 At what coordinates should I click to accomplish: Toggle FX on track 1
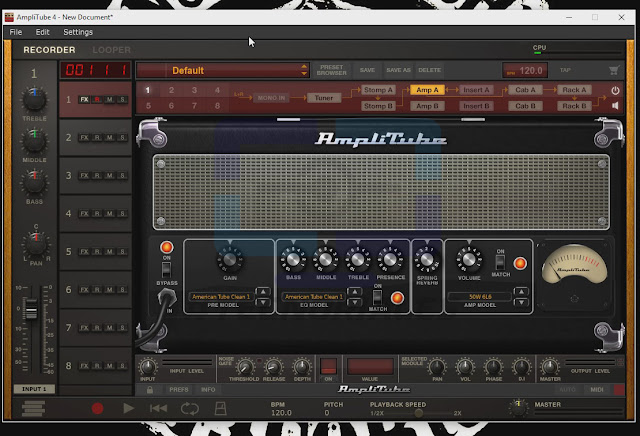tap(84, 100)
